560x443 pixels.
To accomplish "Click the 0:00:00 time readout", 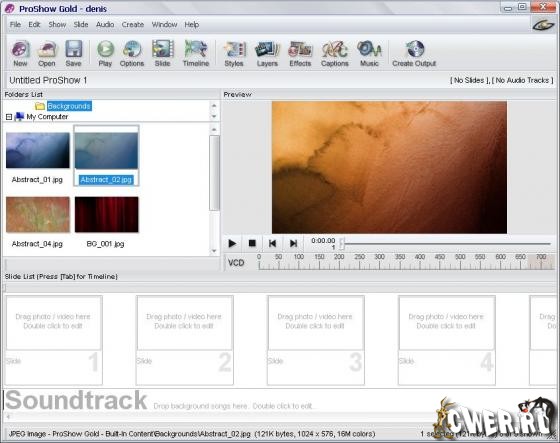I will click(323, 241).
